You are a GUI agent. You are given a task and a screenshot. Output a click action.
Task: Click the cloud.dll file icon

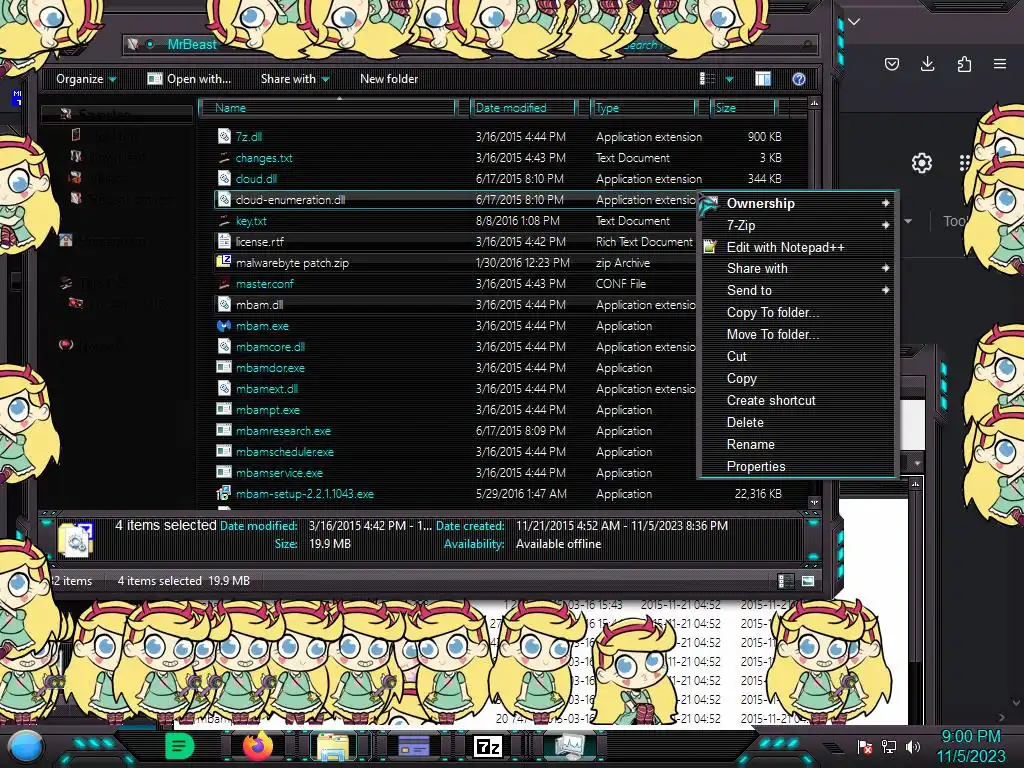coord(224,178)
